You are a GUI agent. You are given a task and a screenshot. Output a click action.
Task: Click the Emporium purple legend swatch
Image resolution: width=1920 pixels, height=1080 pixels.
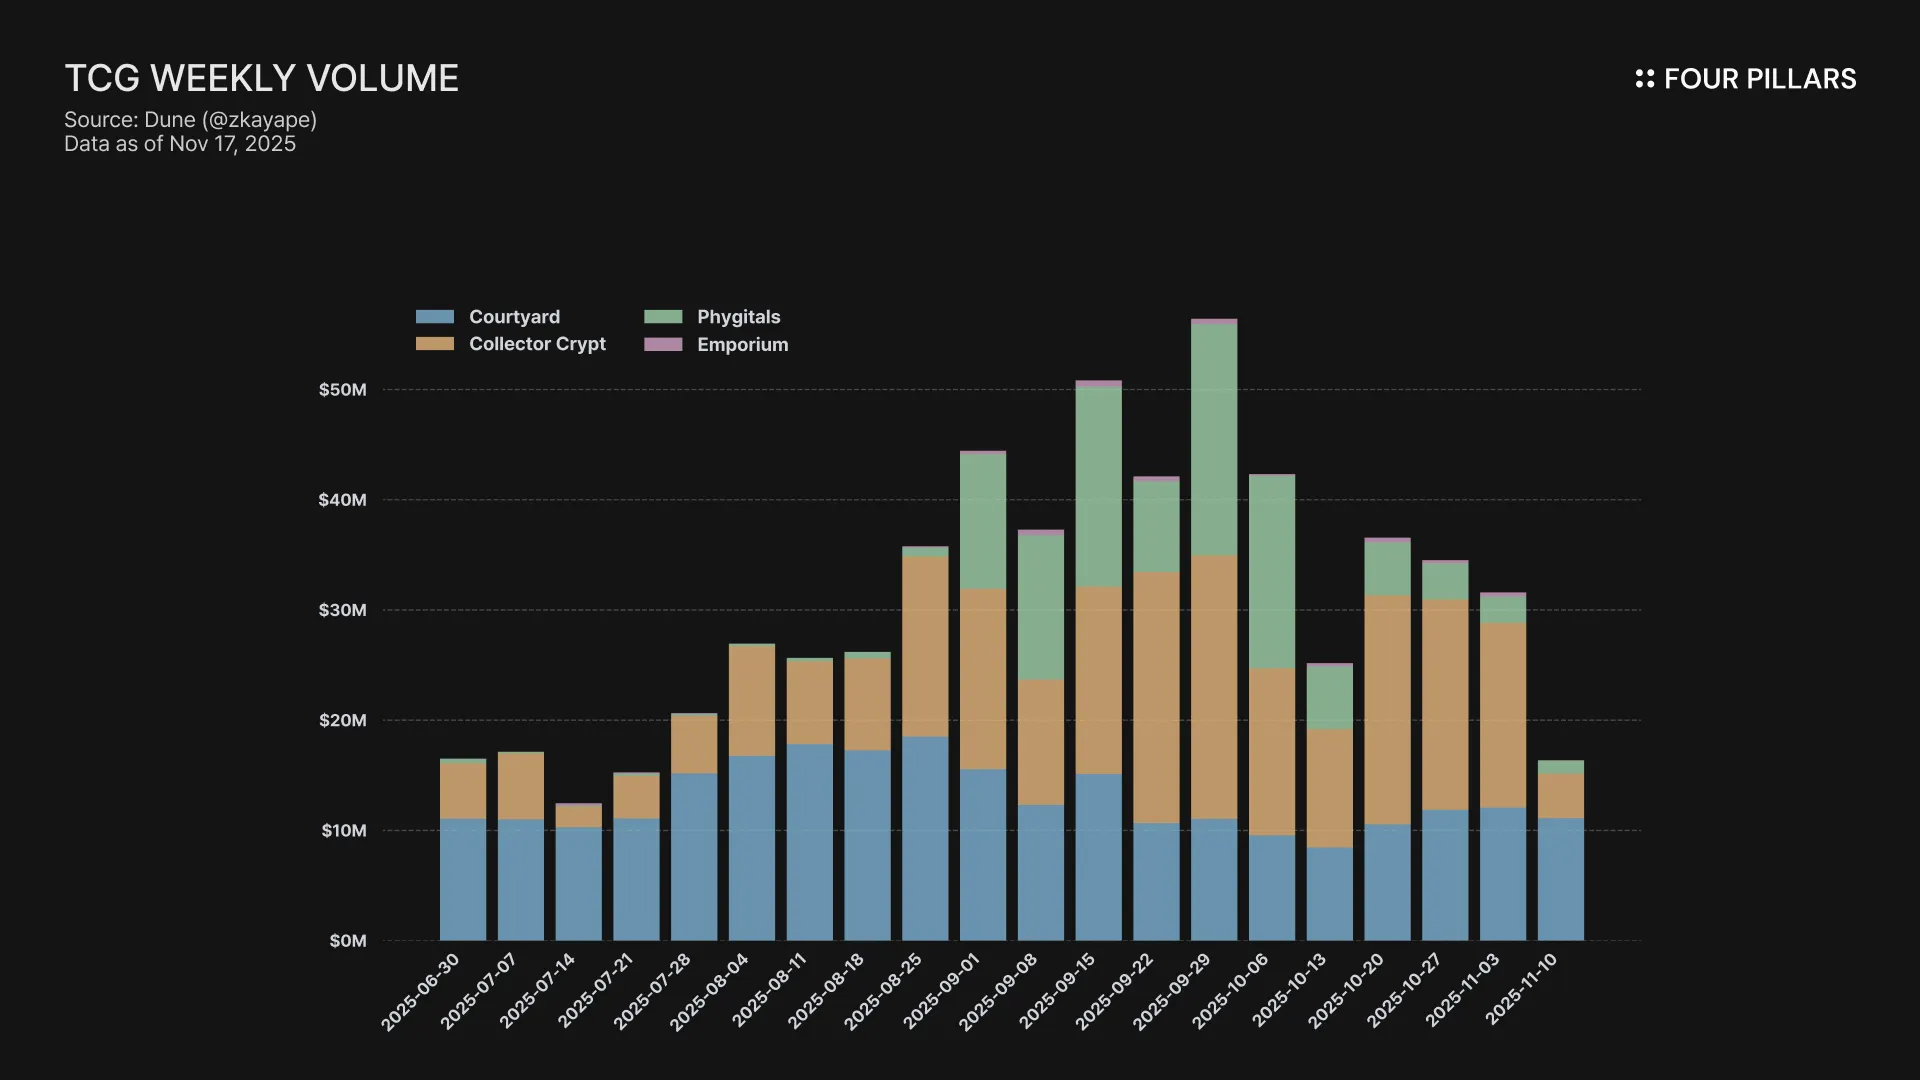[663, 345]
